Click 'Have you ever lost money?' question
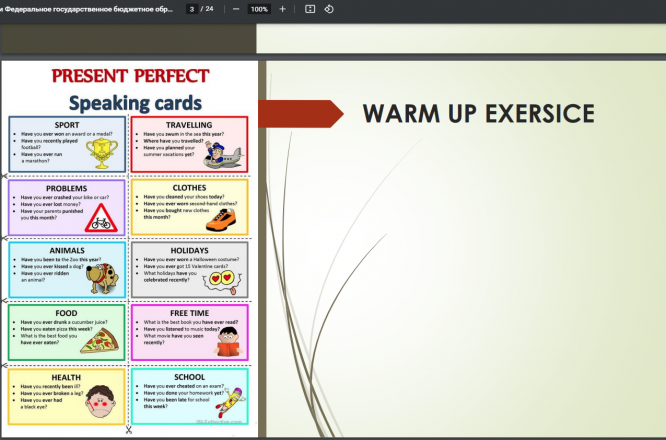This screenshot has height=440, width=666. pyautogui.click(x=51, y=204)
